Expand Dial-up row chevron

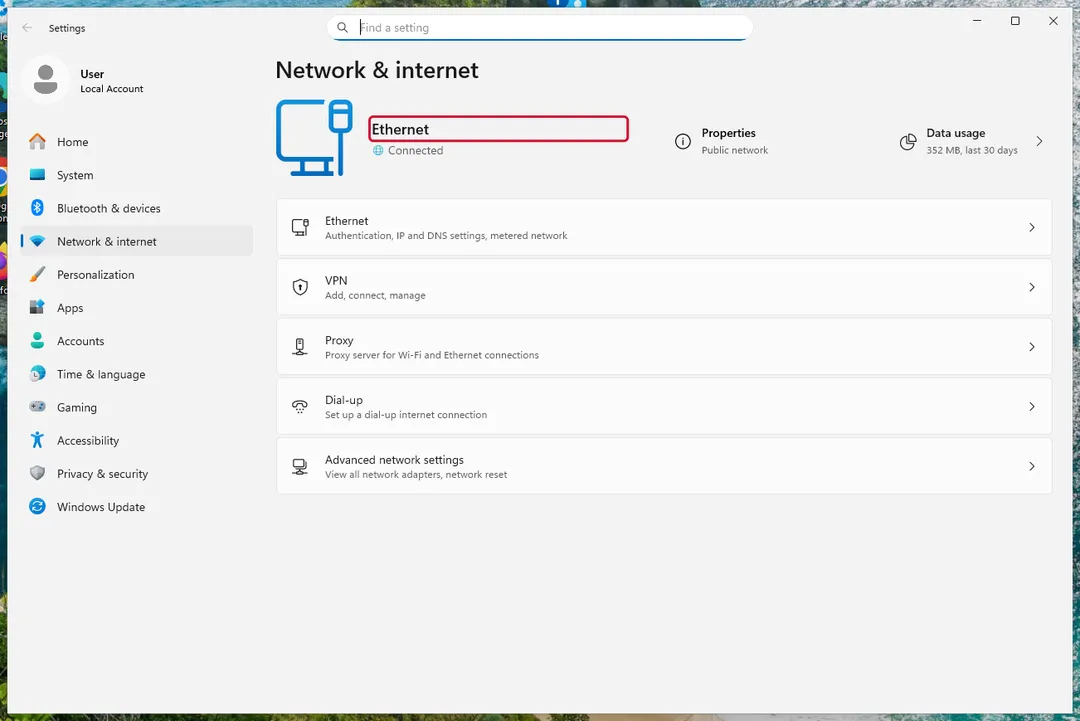click(1032, 406)
